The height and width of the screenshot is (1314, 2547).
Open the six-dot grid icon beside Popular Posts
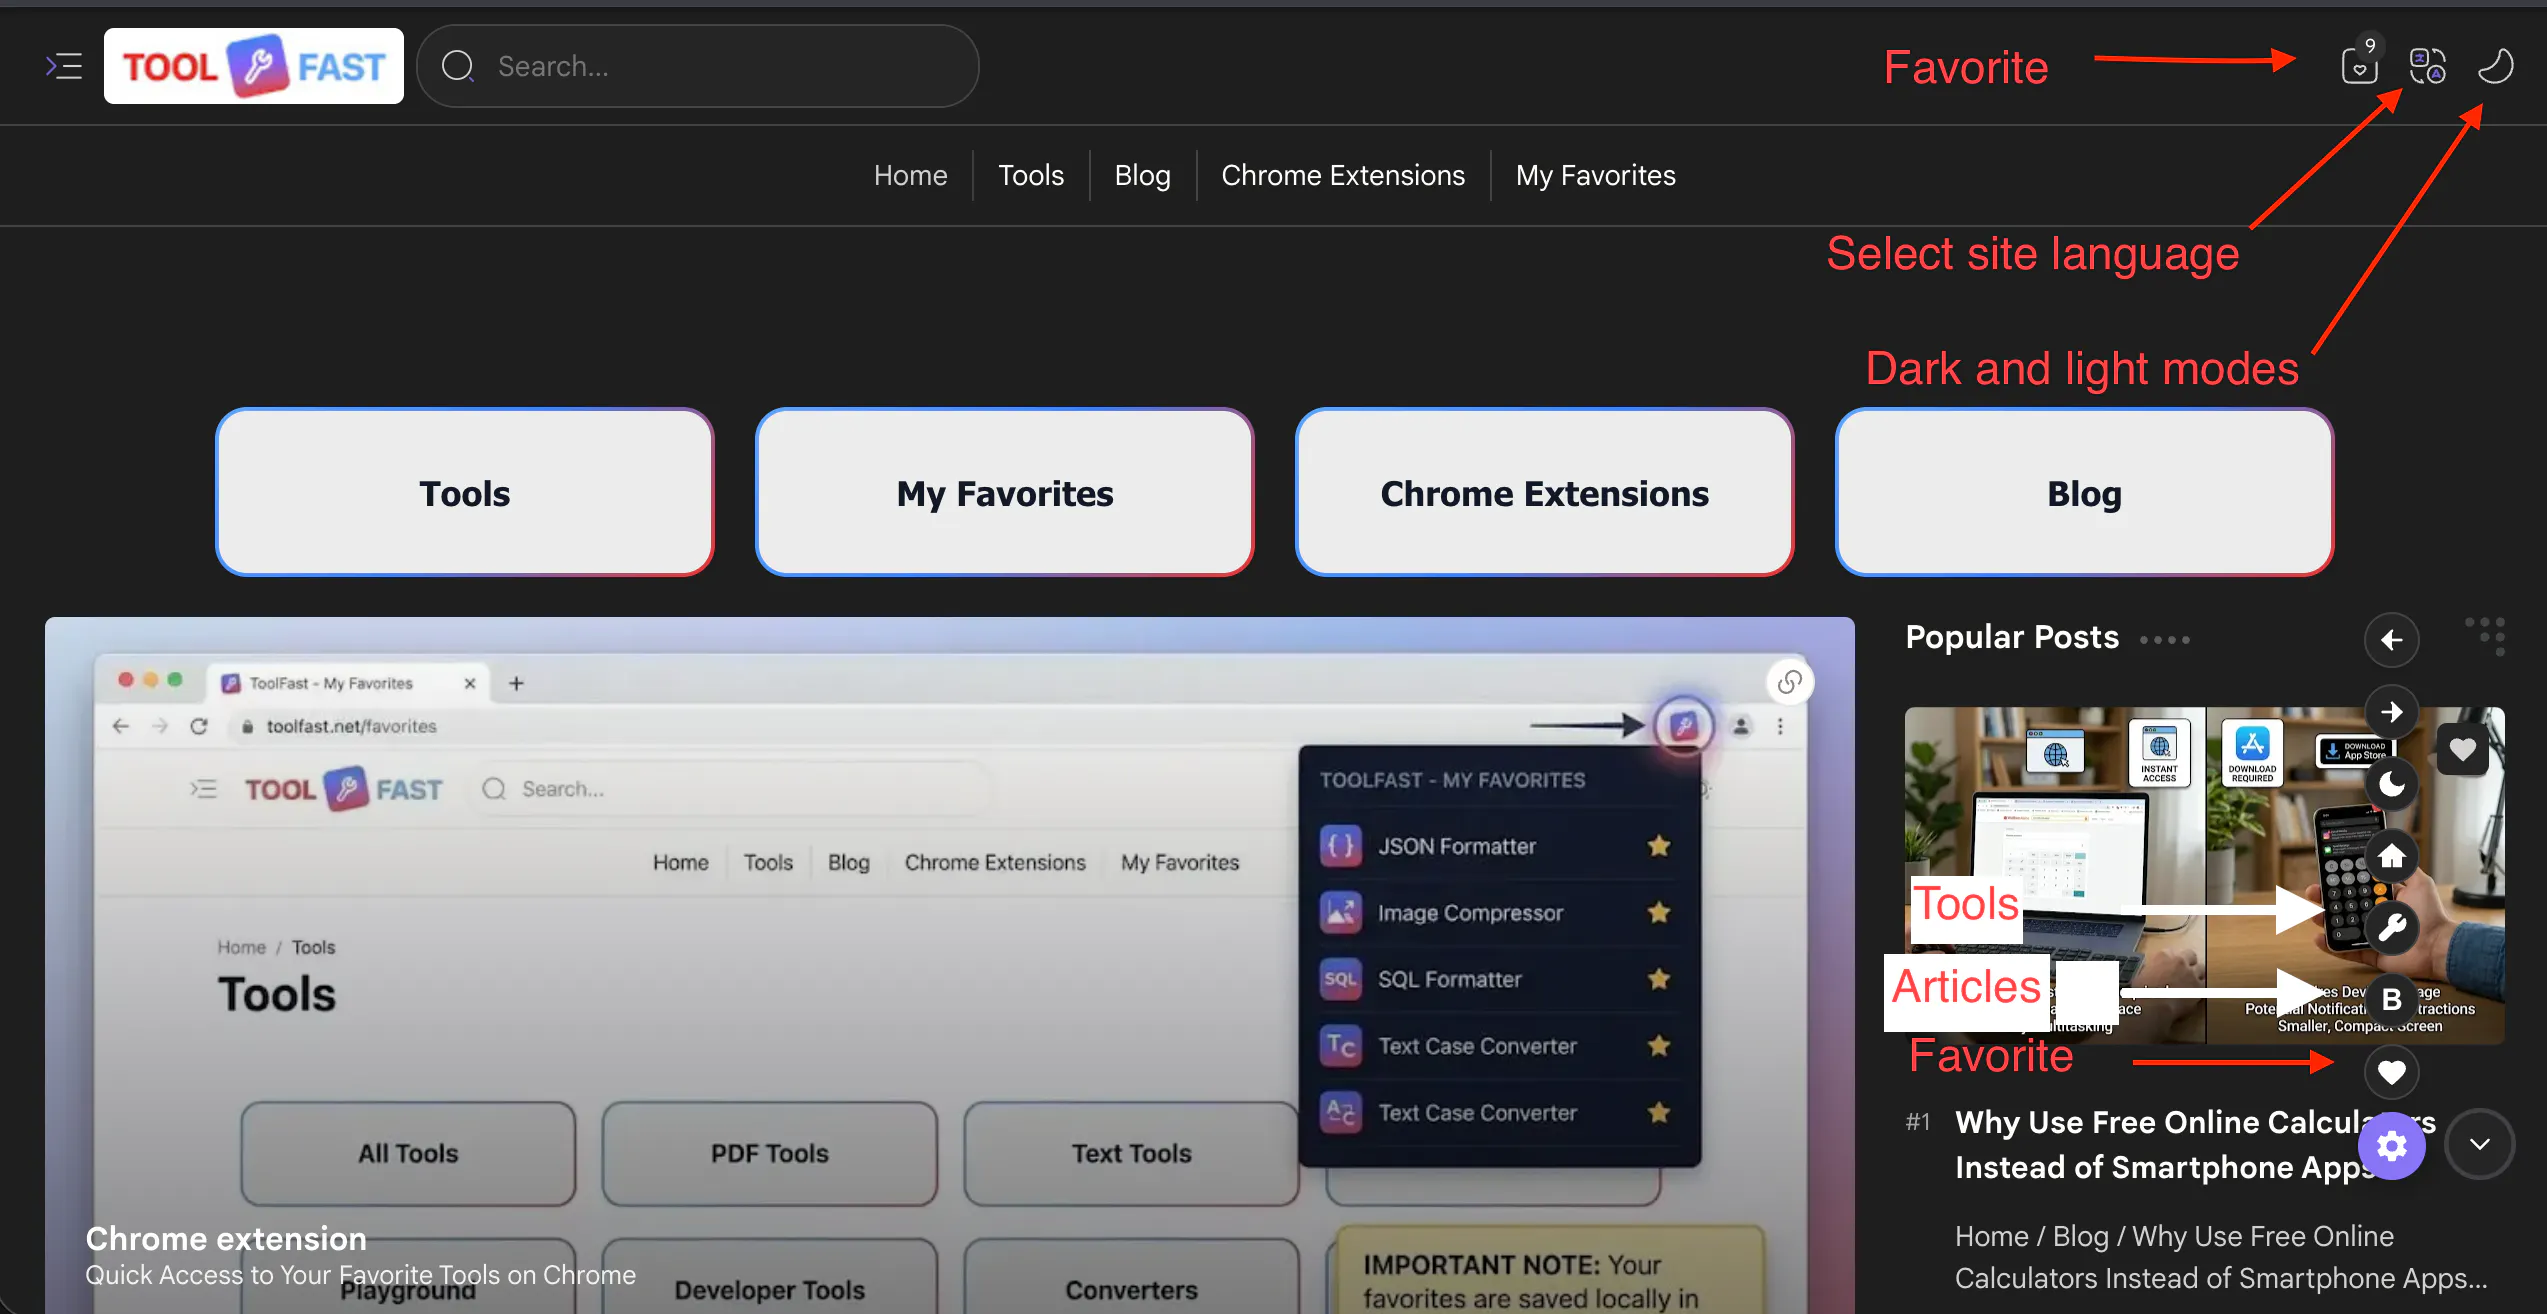[2486, 636]
